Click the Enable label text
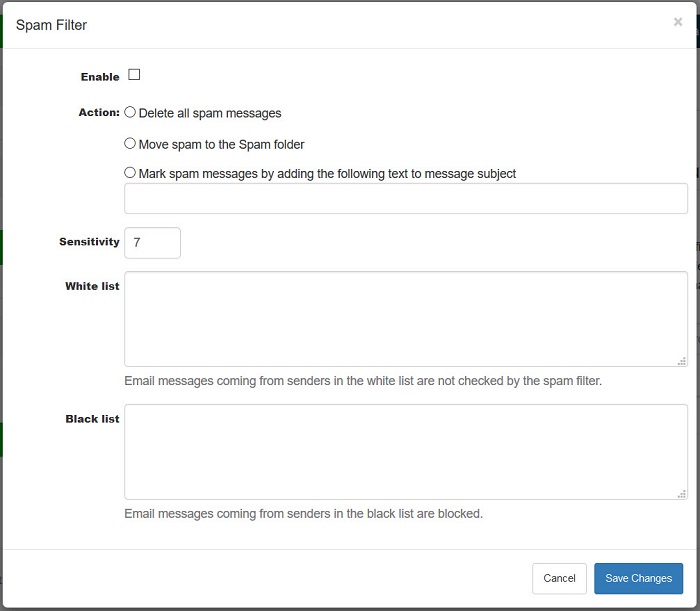The width and height of the screenshot is (700, 611). point(100,77)
